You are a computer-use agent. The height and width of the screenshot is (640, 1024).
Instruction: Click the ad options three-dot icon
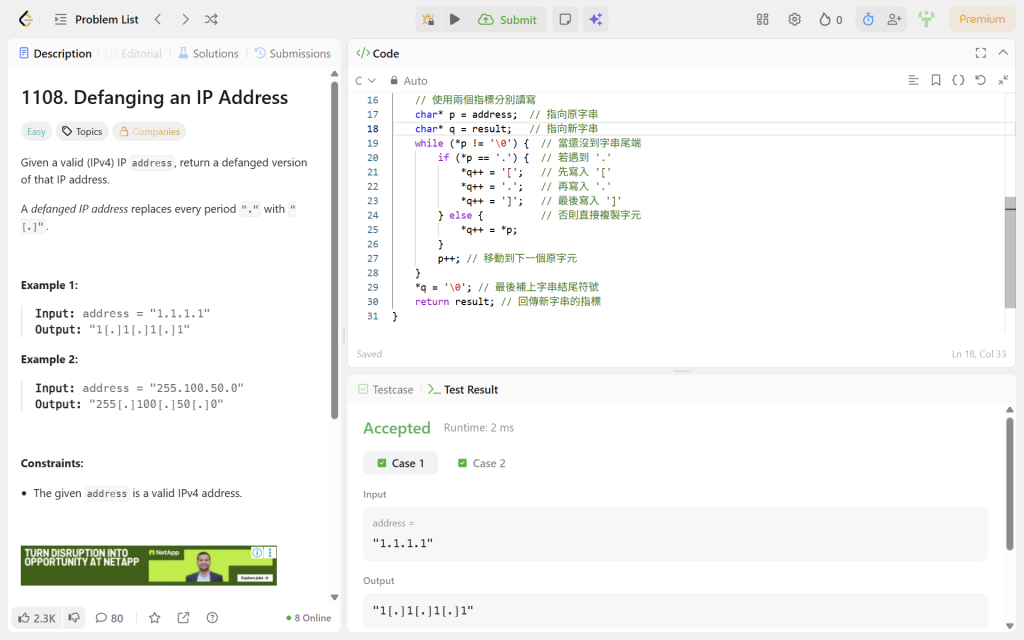[270, 552]
